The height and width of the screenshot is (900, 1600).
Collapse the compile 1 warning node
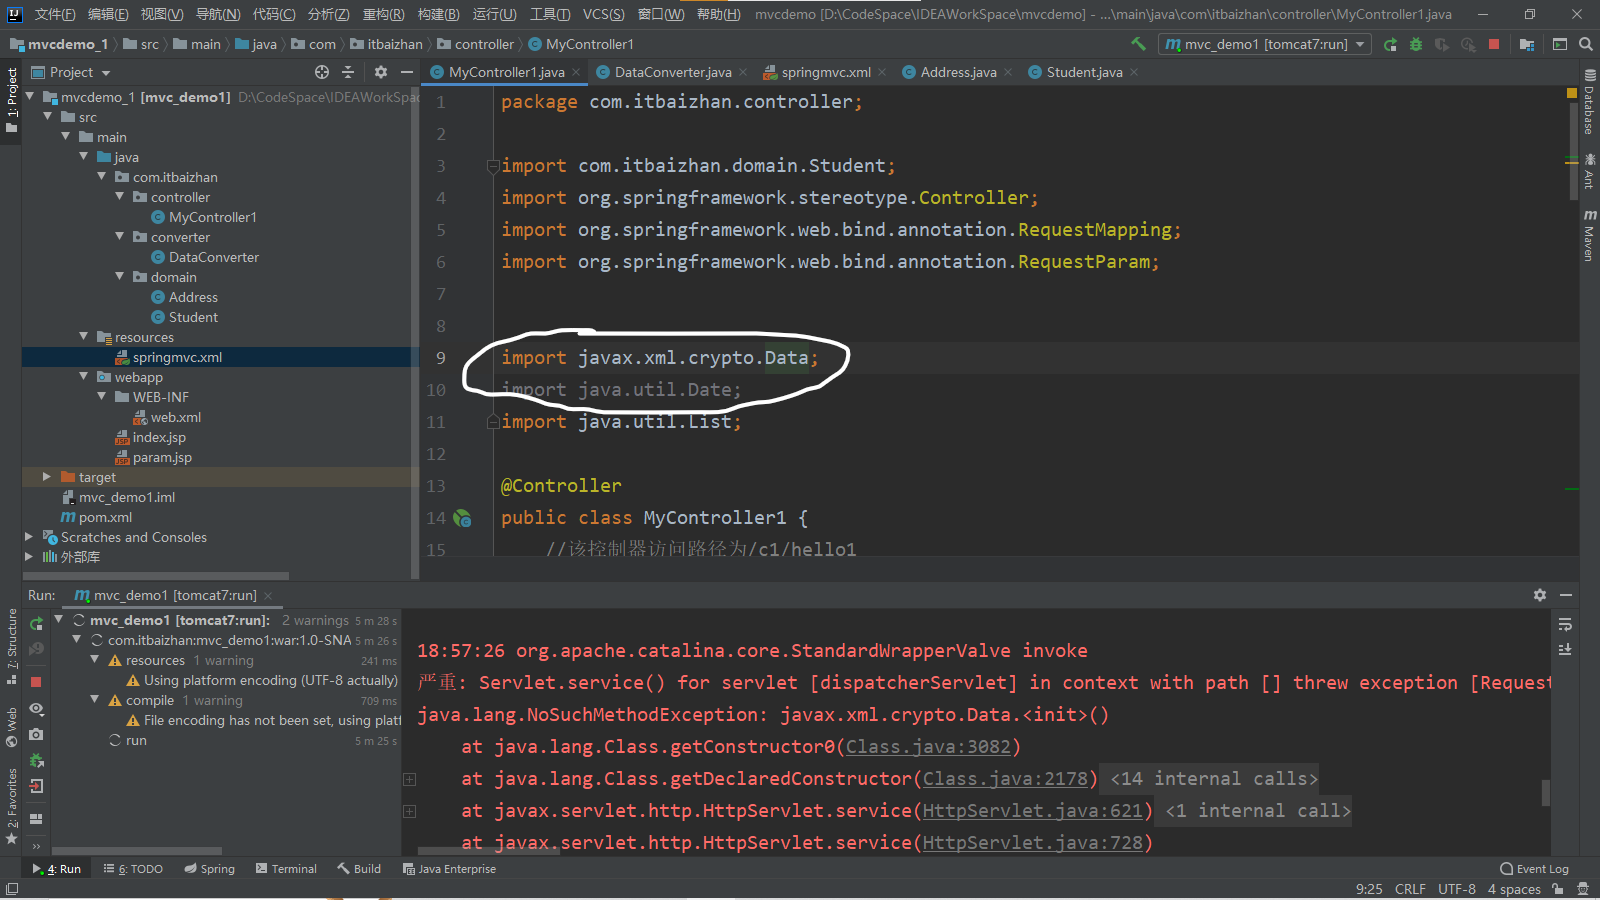pyautogui.click(x=94, y=700)
